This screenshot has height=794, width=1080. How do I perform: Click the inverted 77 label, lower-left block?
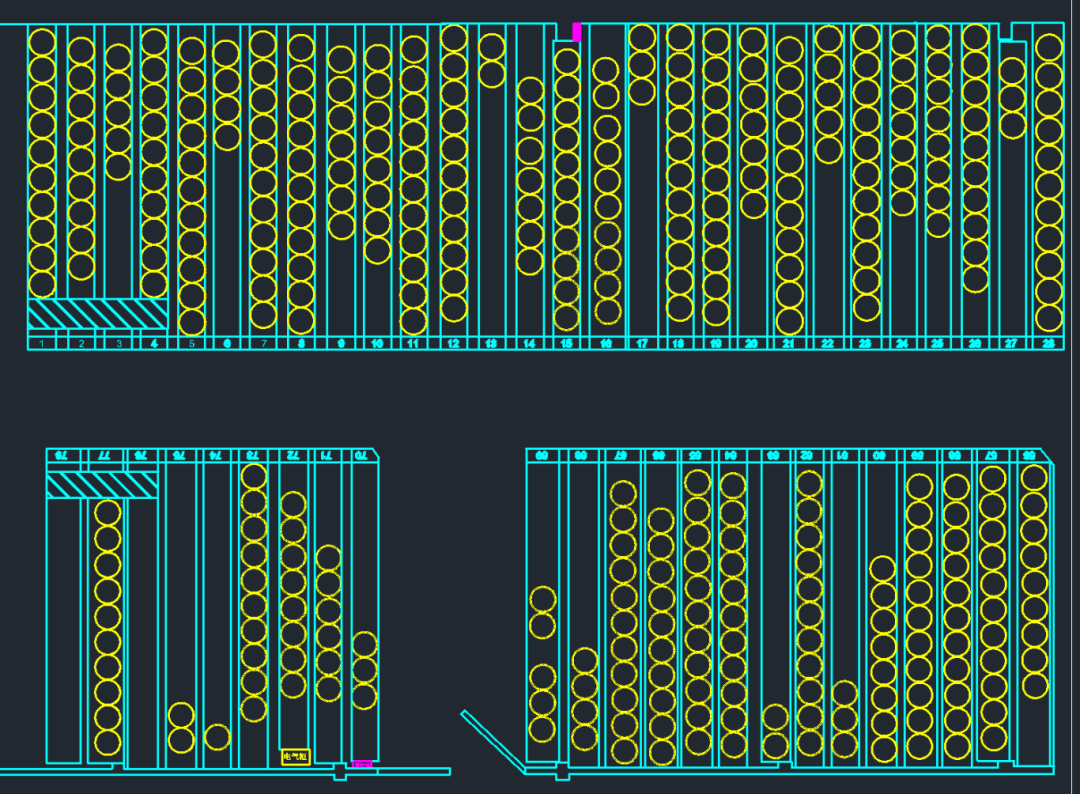pos(105,456)
